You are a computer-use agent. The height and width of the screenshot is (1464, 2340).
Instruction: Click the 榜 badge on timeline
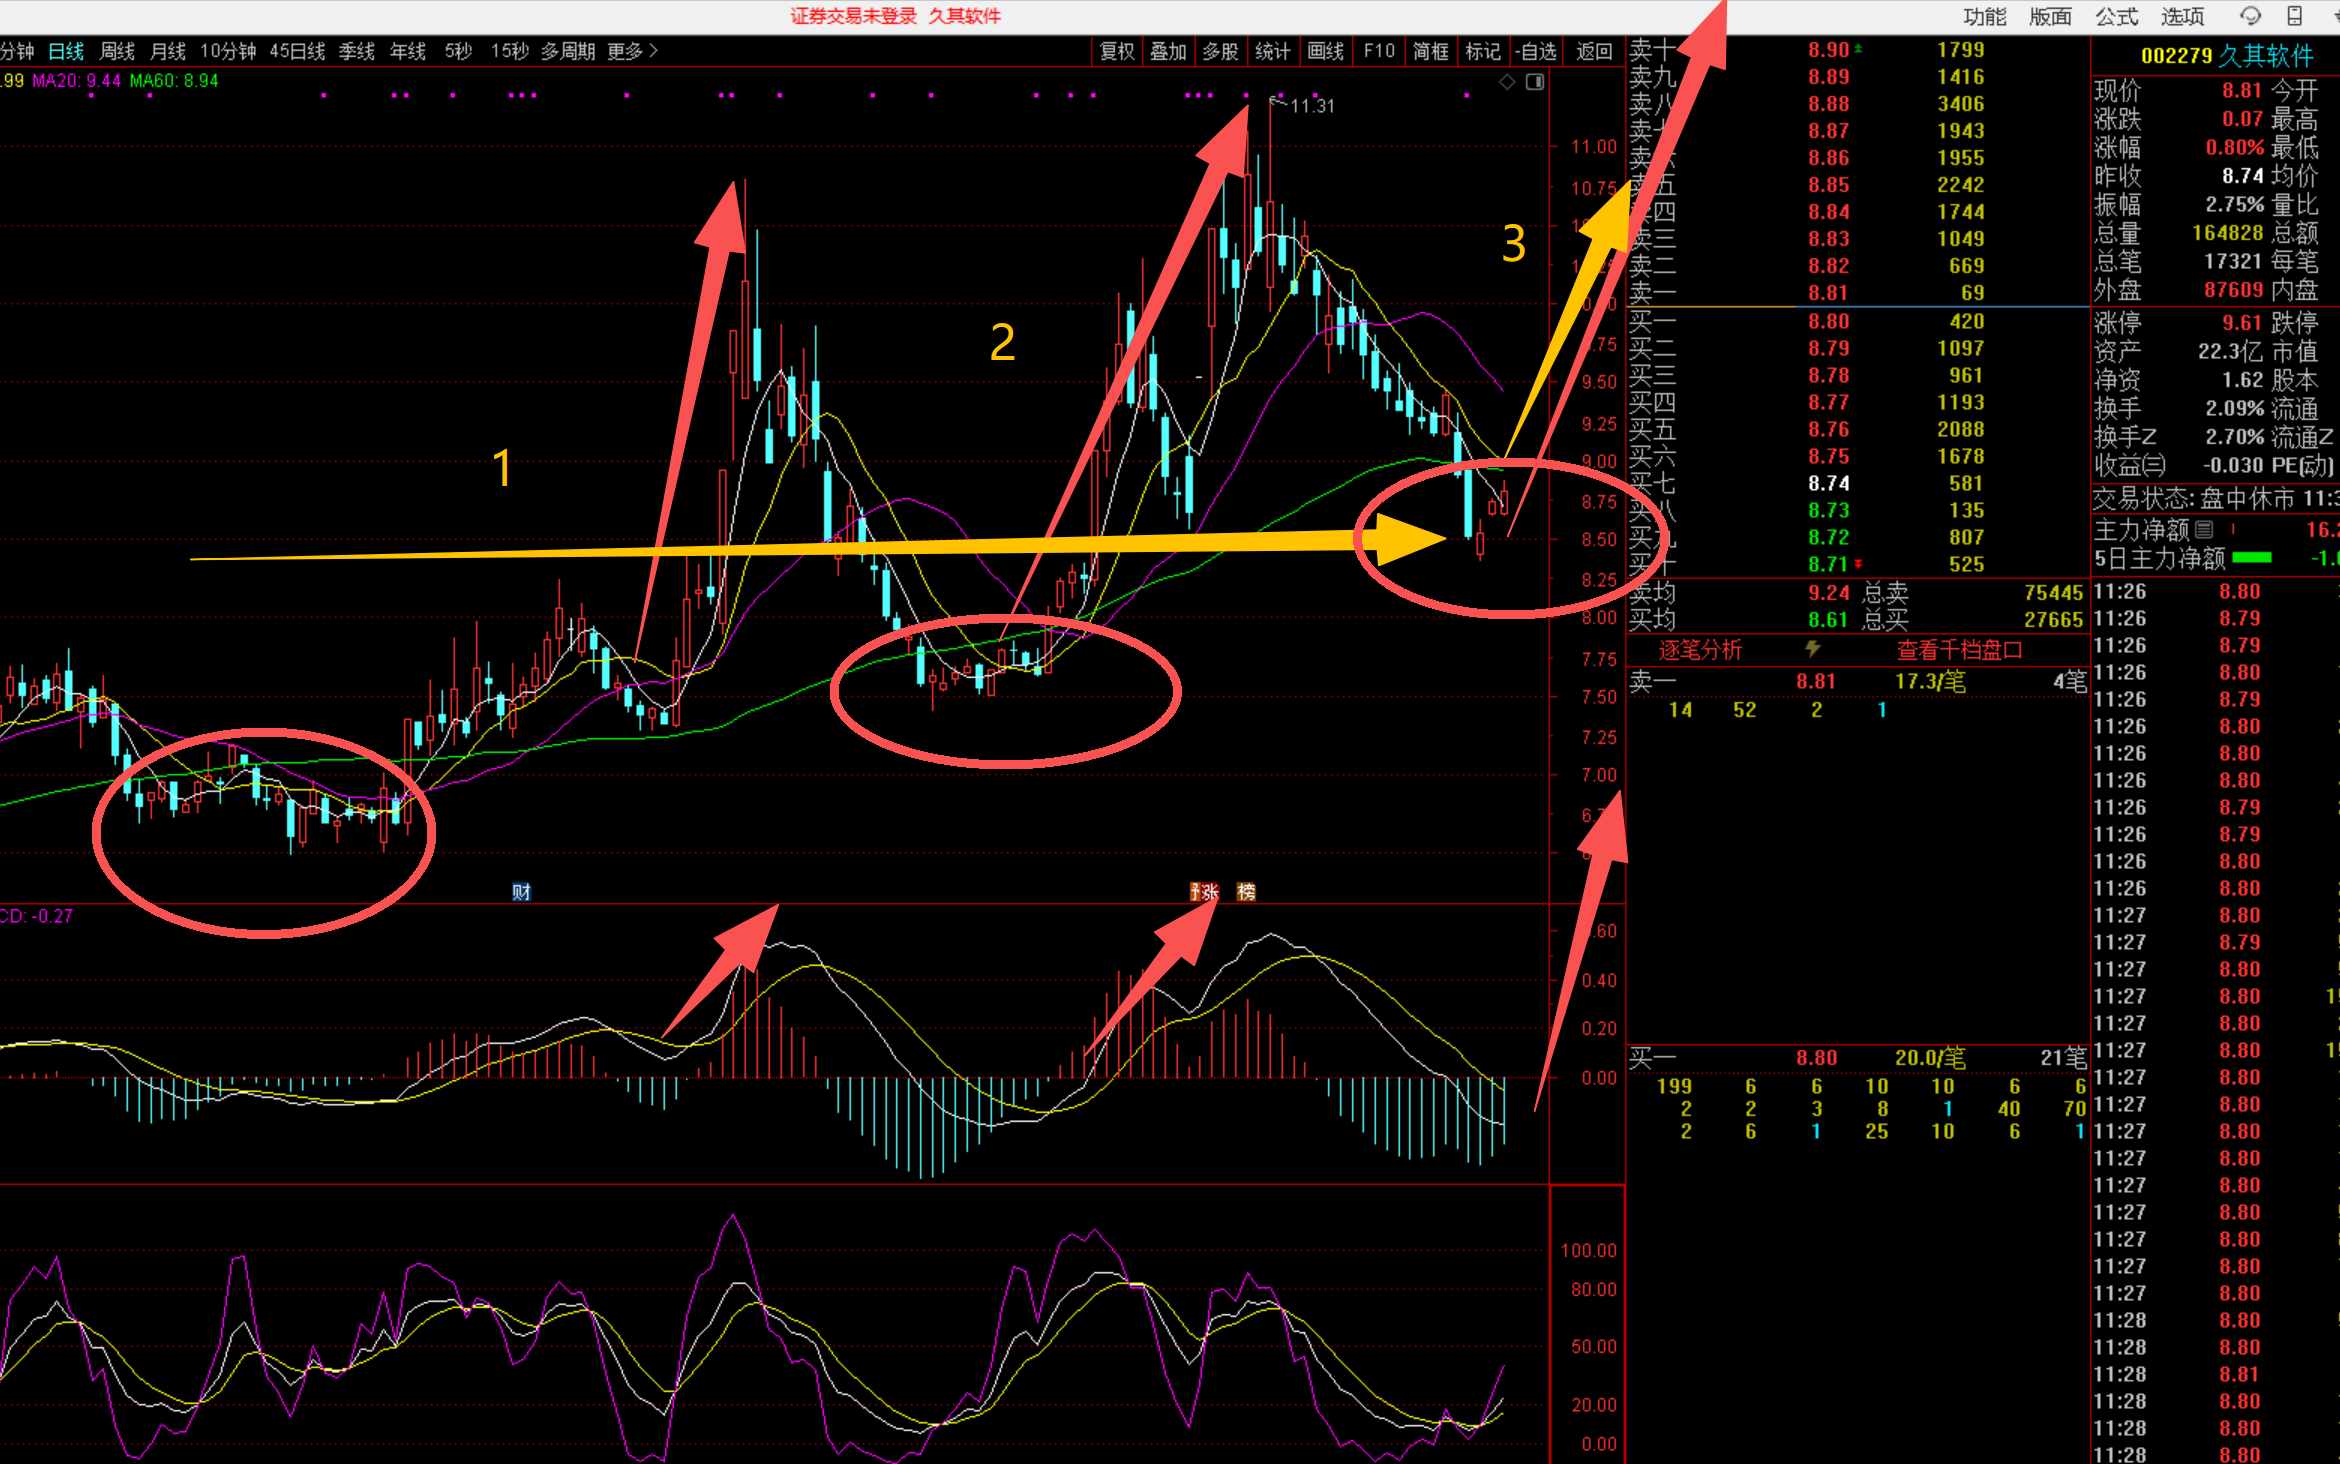[1246, 892]
